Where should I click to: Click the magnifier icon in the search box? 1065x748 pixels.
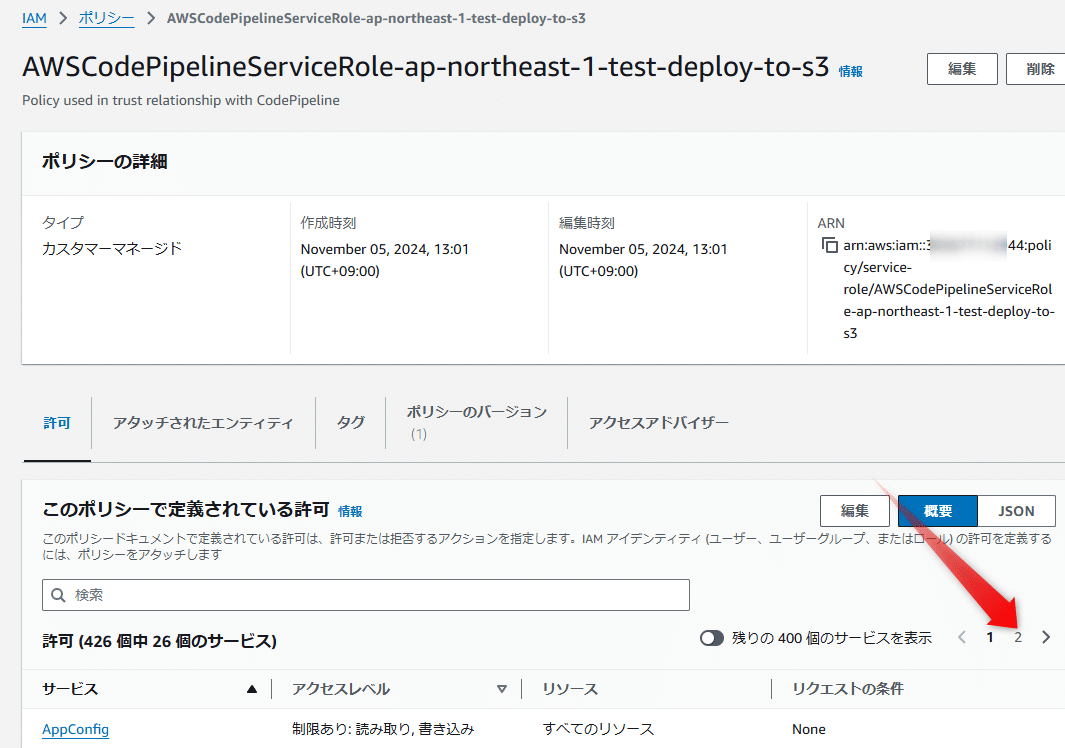pos(59,595)
